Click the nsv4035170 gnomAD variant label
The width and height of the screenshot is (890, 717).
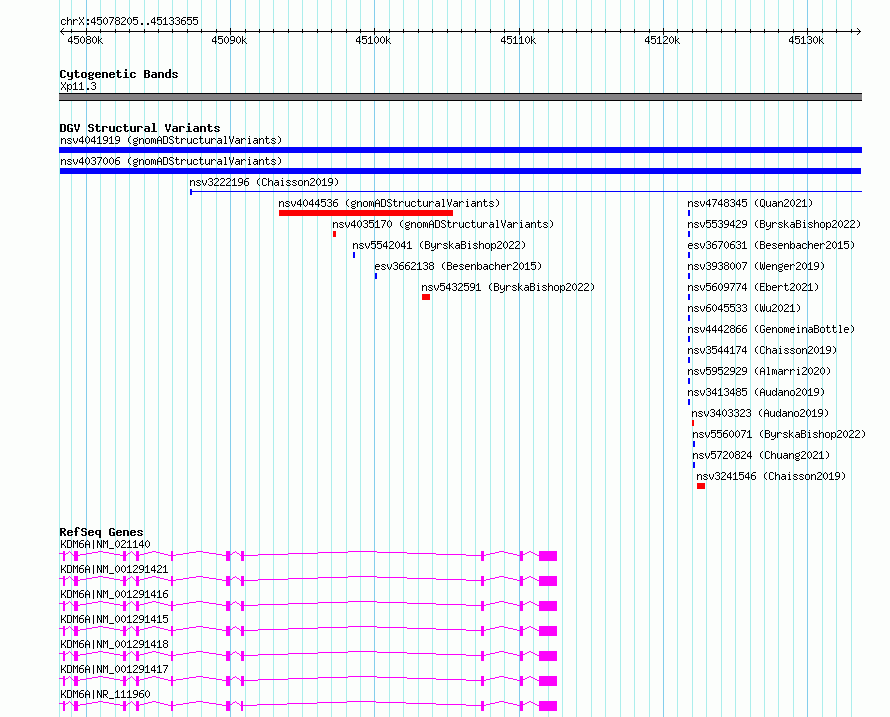[x=443, y=224]
